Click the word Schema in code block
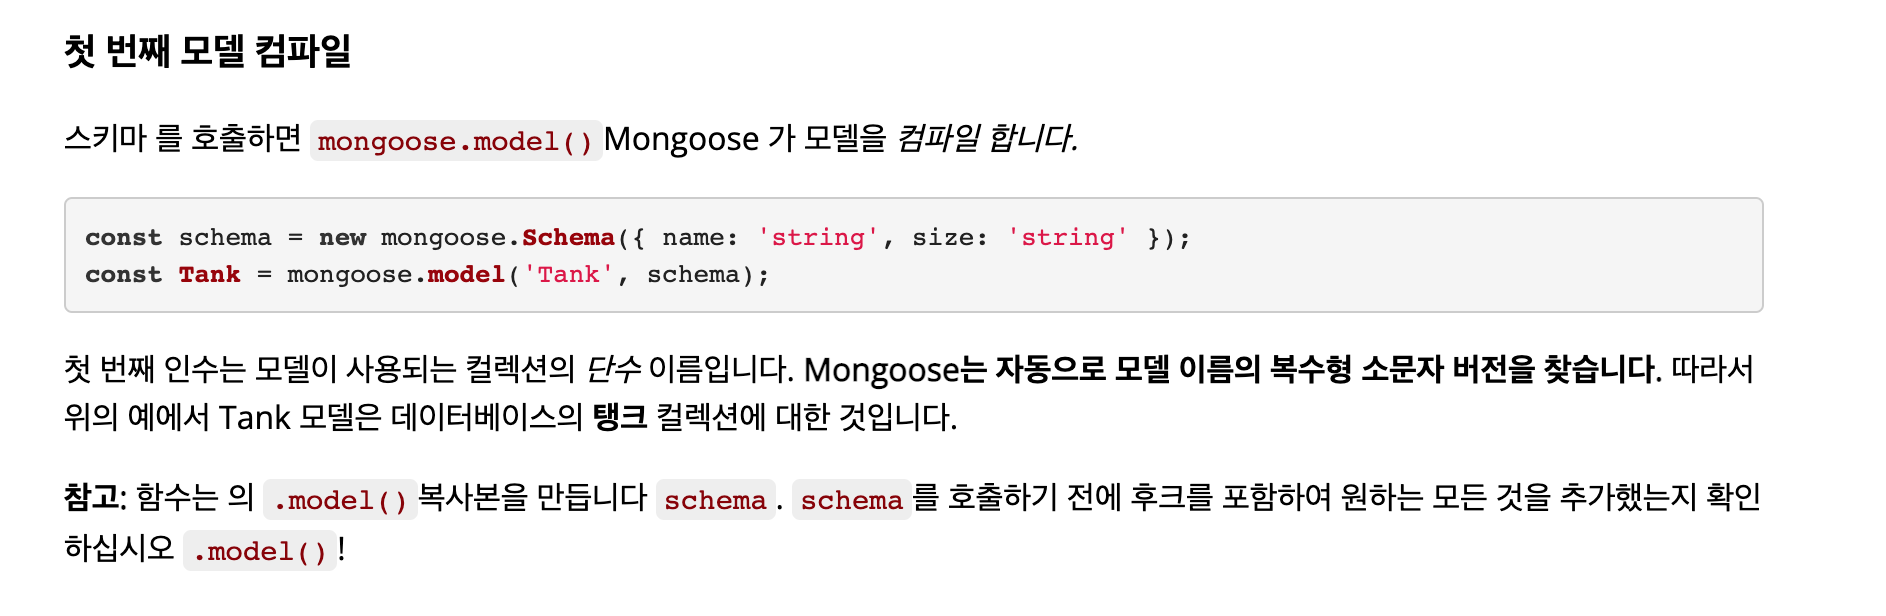 (x=568, y=238)
